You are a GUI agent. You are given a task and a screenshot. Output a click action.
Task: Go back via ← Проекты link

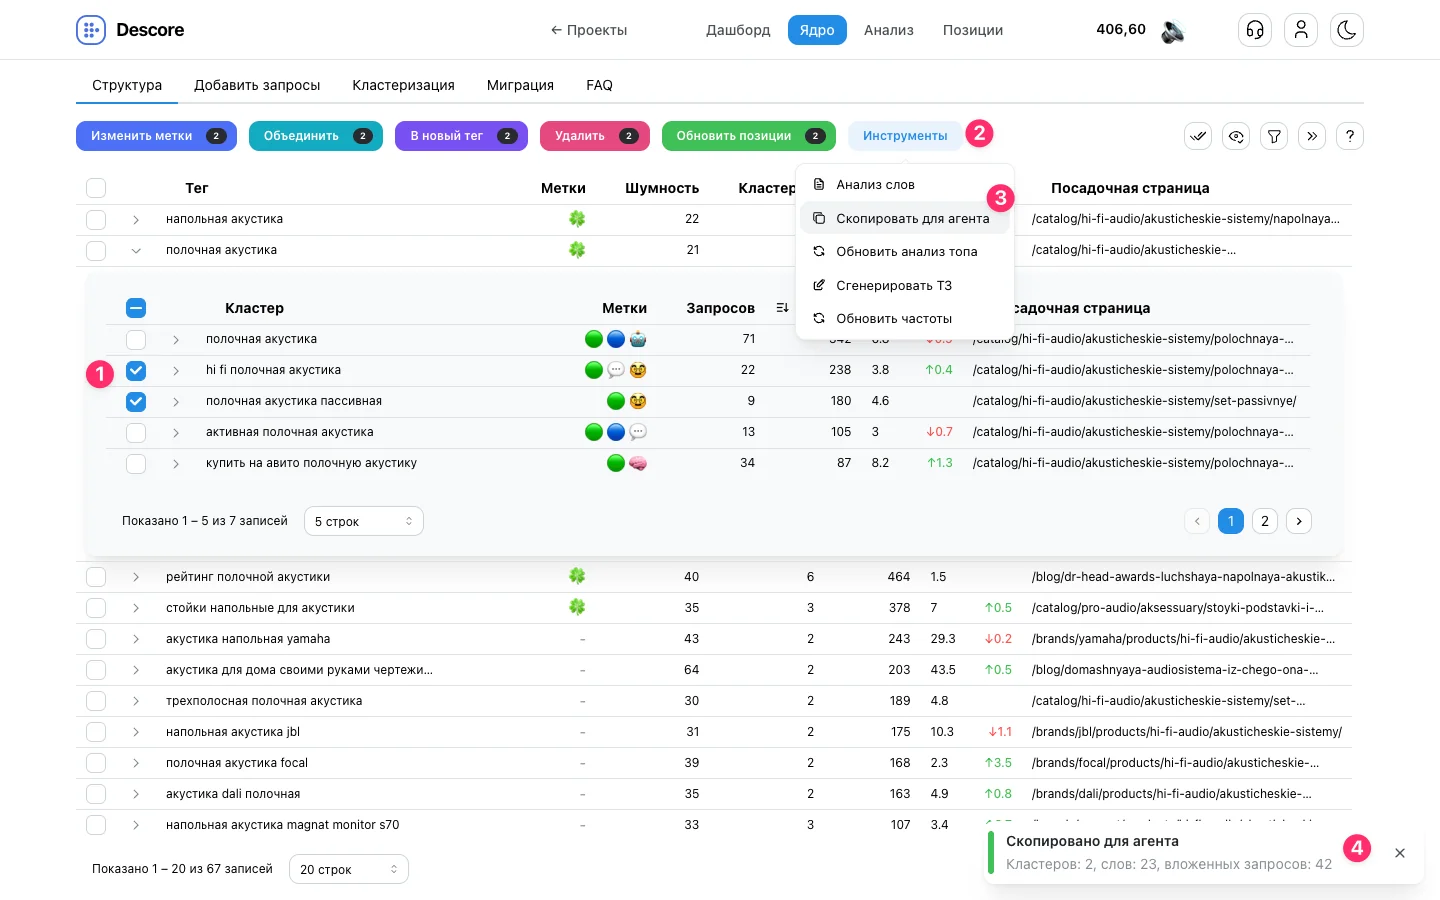[x=589, y=30]
